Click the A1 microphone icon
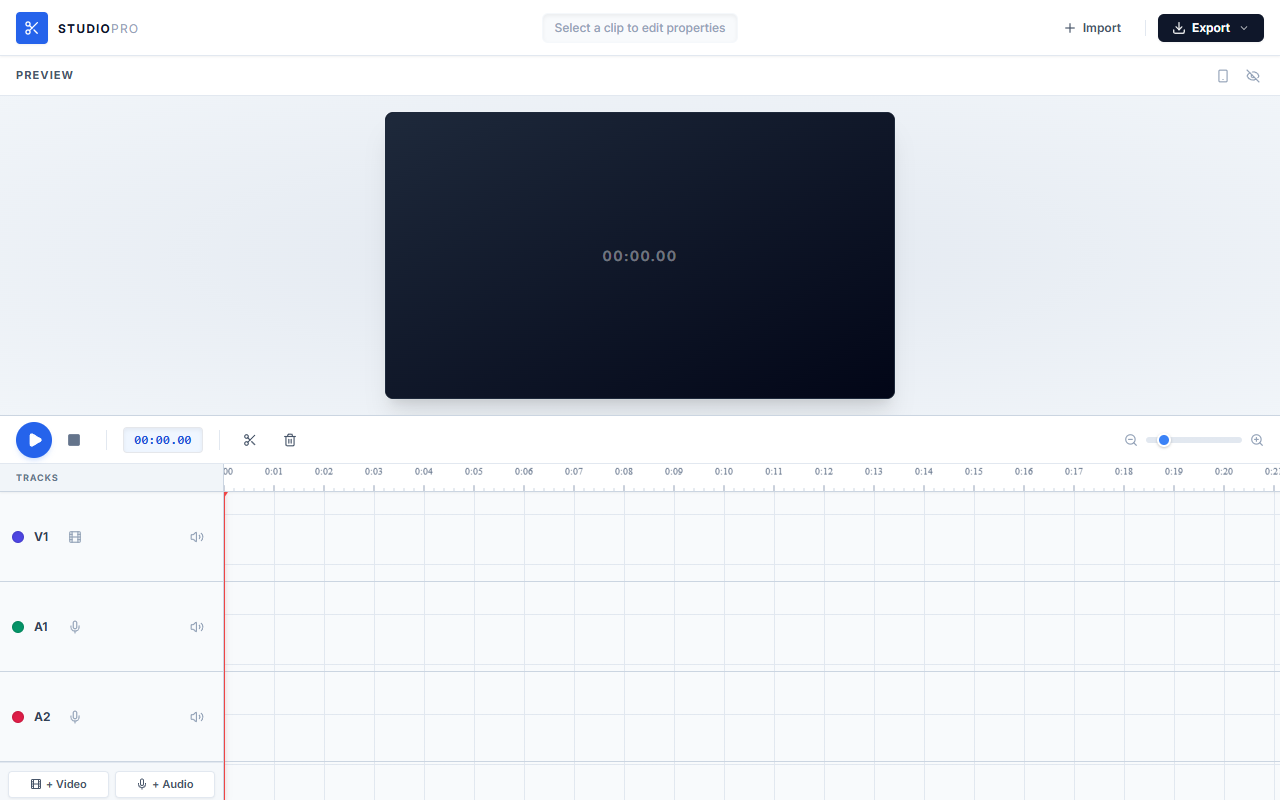 [x=75, y=627]
